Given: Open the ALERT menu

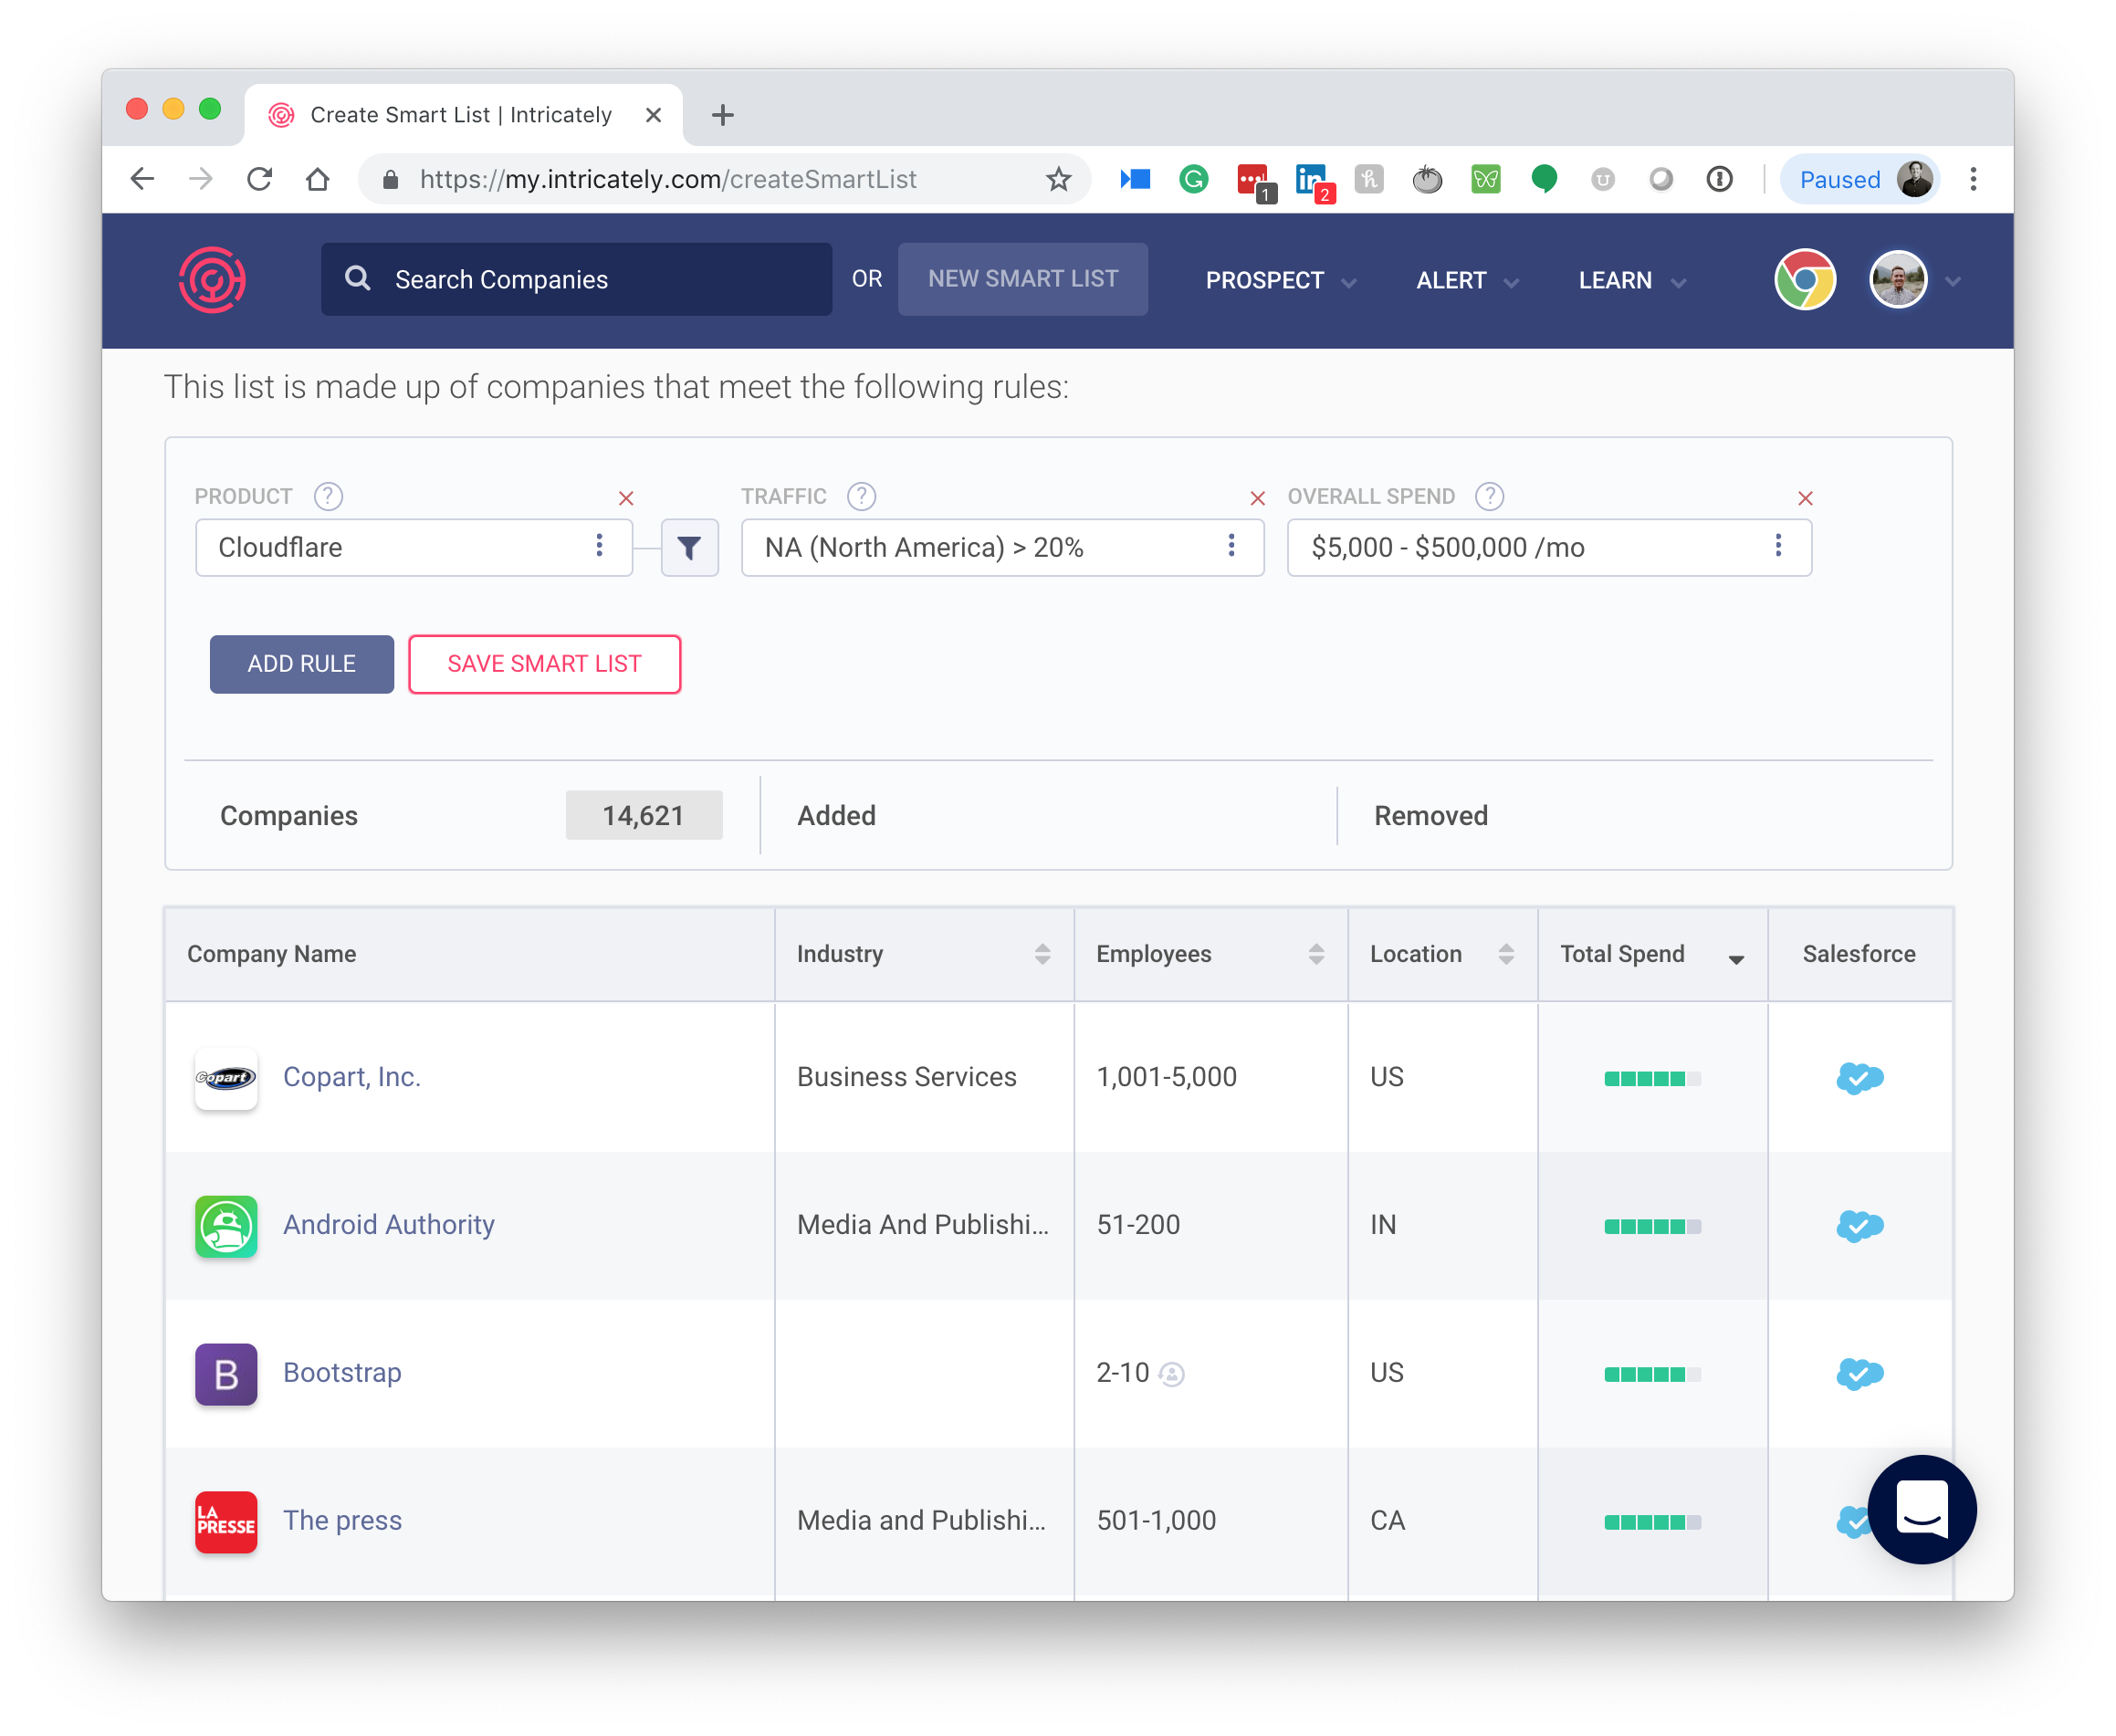Looking at the screenshot, I should pyautogui.click(x=1466, y=281).
